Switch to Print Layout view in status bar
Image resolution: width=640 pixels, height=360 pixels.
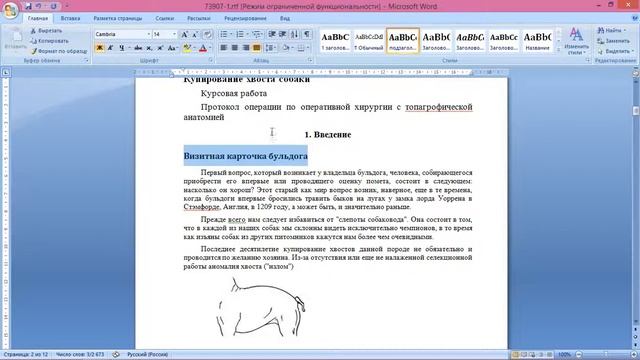pyautogui.click(x=515, y=354)
